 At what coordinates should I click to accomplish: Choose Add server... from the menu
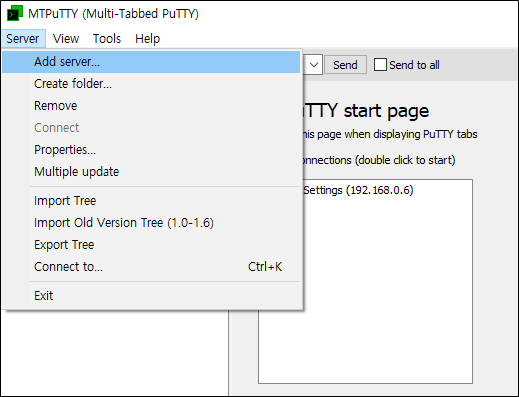coord(151,62)
